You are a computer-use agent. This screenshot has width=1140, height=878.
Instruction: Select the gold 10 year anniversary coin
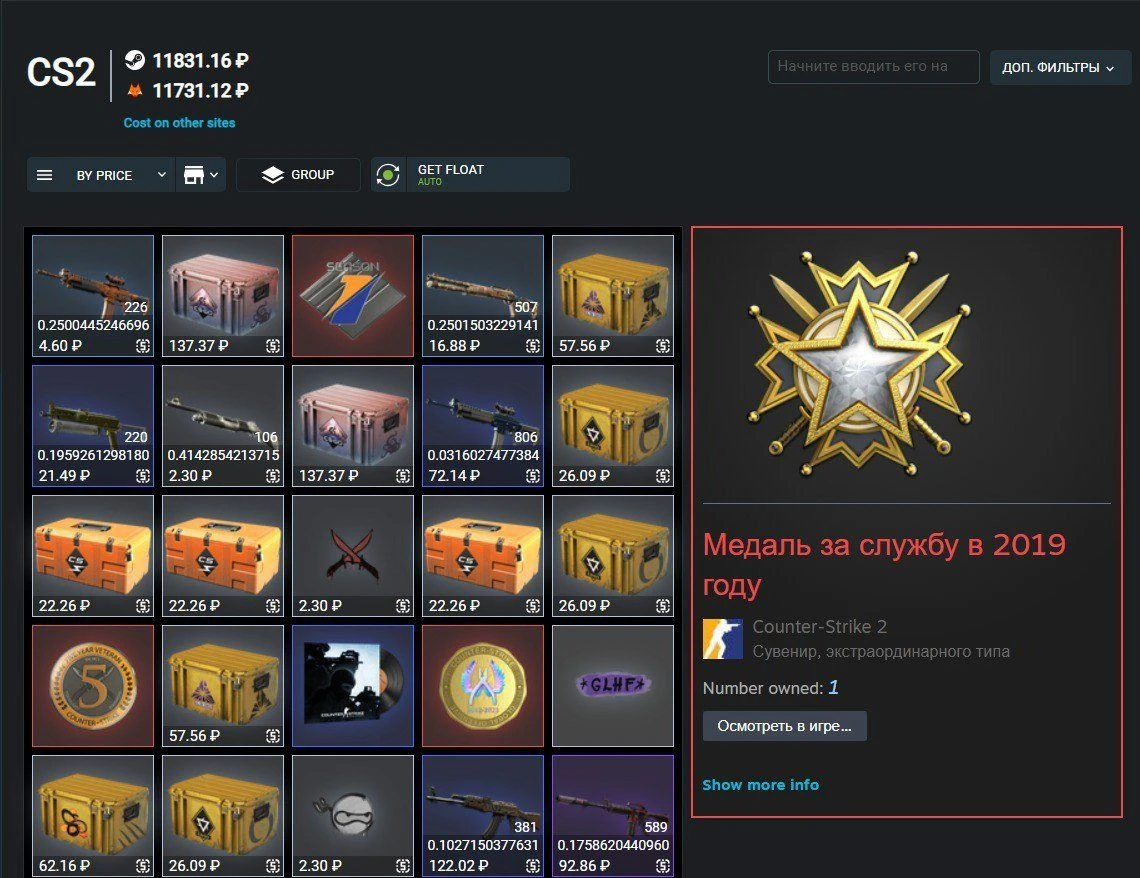pos(483,686)
